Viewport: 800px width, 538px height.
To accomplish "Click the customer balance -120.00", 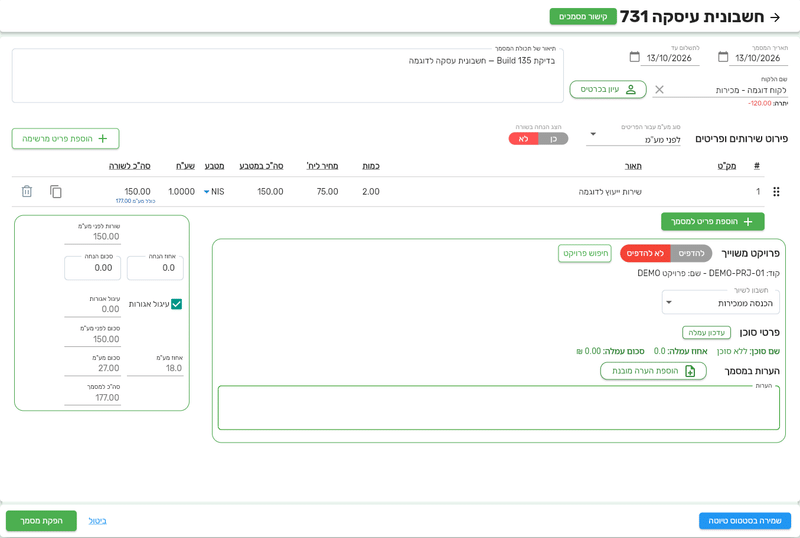I will tap(760, 104).
